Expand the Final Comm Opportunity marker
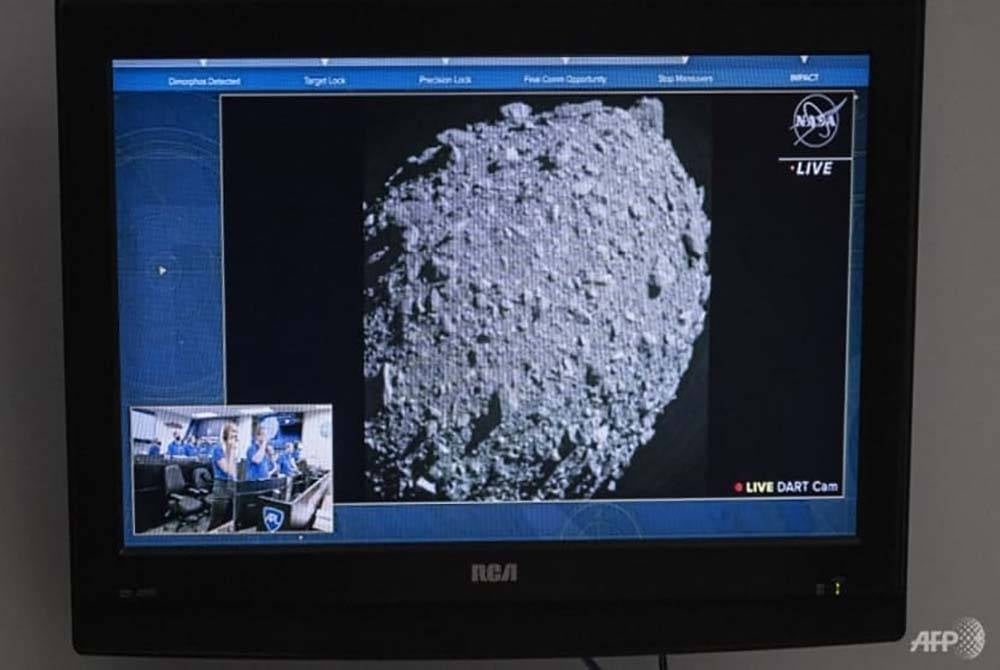Viewport: 1000px width, 670px height. click(563, 61)
